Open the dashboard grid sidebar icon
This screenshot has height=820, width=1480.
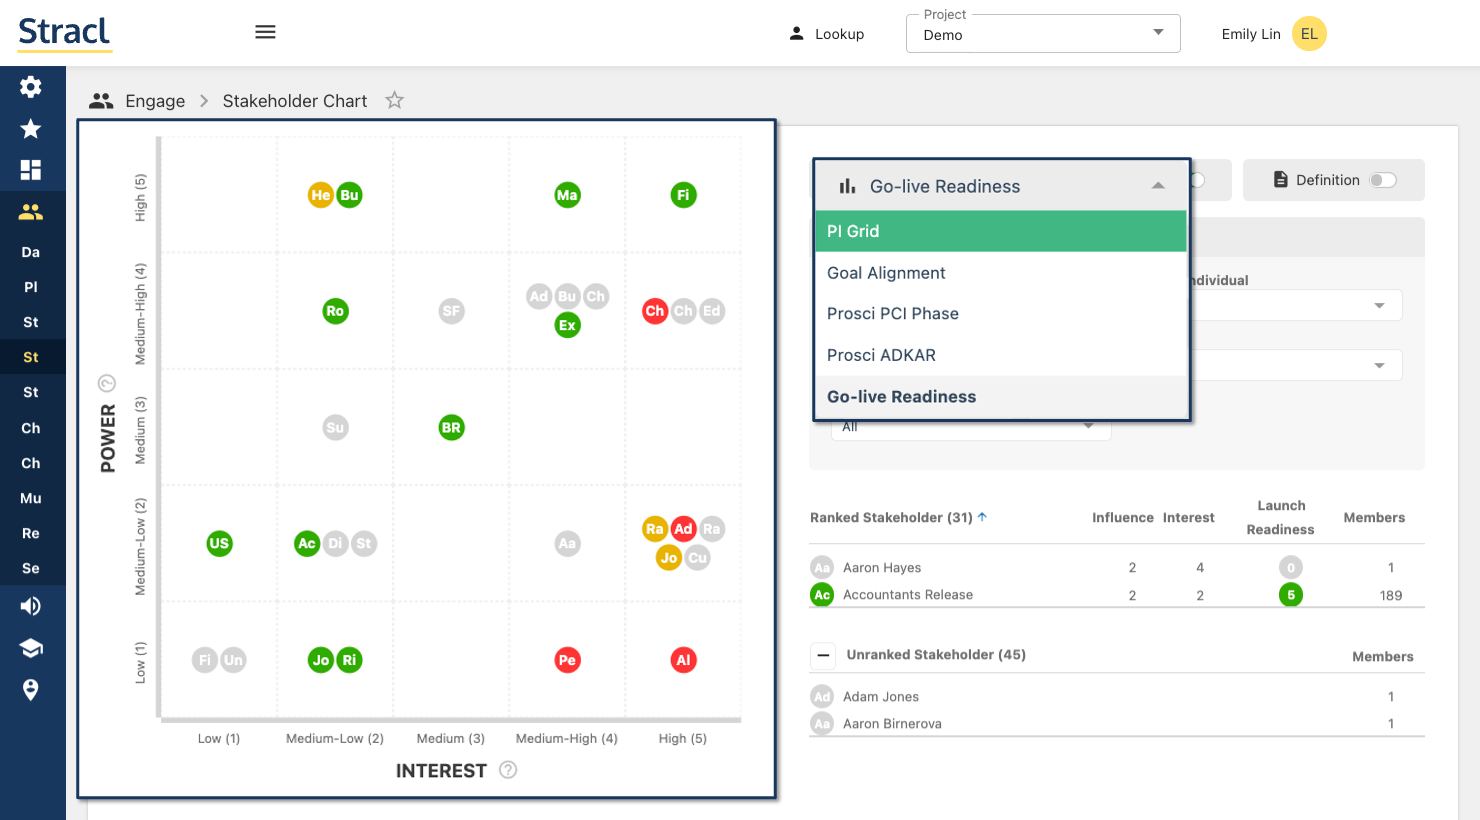(x=31, y=170)
